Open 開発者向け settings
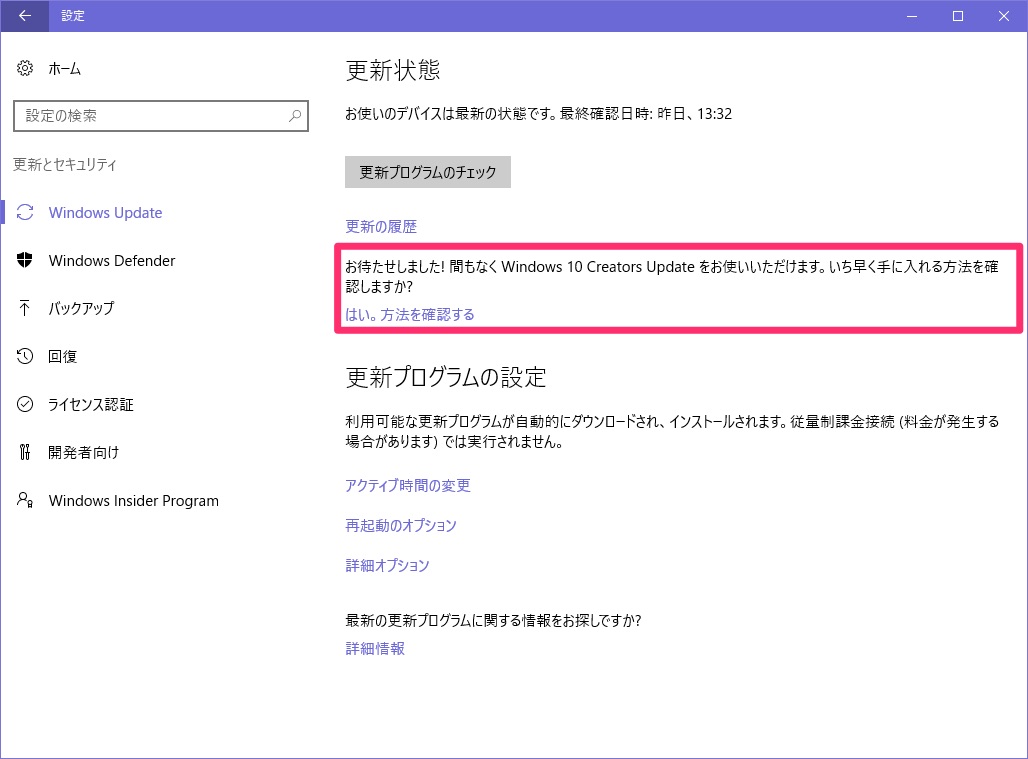This screenshot has height=759, width=1028. (84, 452)
